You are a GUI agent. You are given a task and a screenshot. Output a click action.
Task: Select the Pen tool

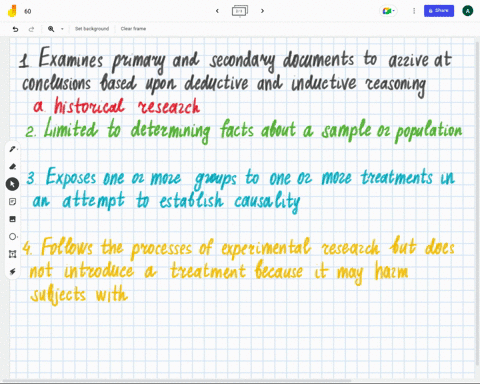(x=13, y=149)
